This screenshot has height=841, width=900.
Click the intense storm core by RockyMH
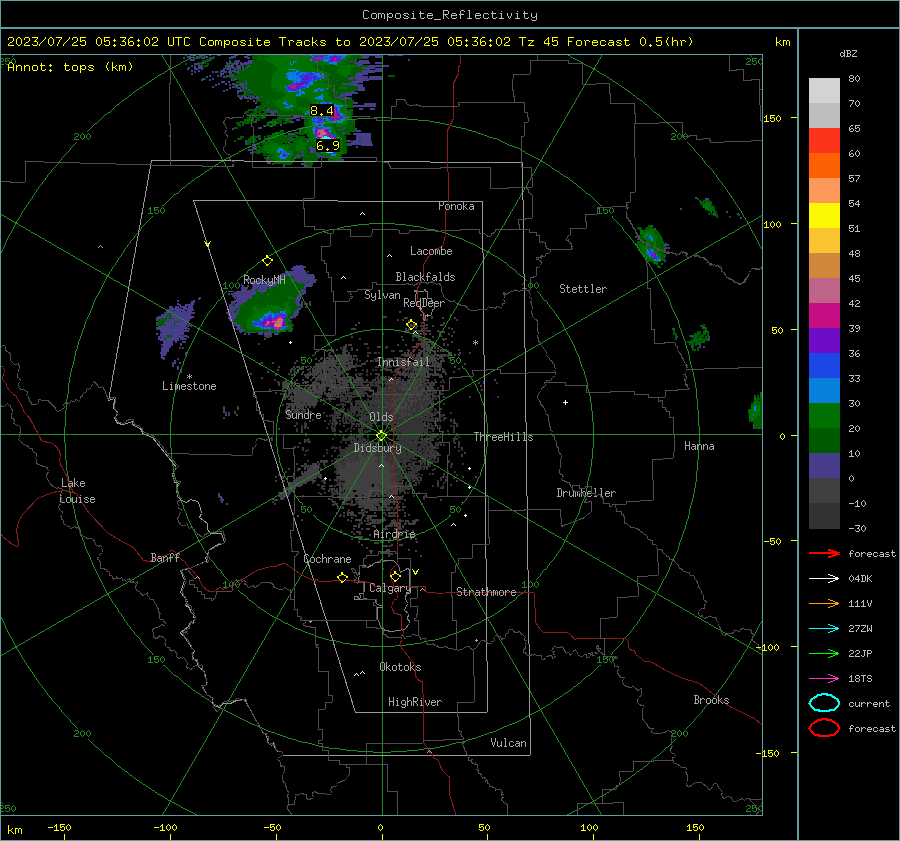274,321
